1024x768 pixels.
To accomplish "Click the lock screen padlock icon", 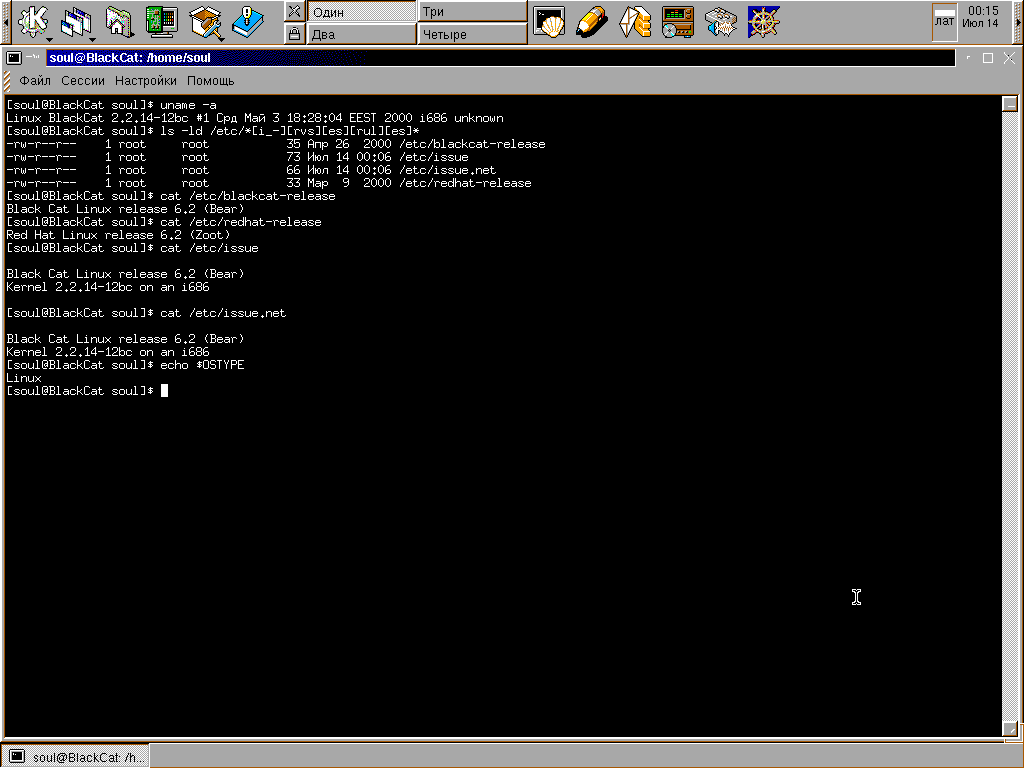I will [x=295, y=33].
